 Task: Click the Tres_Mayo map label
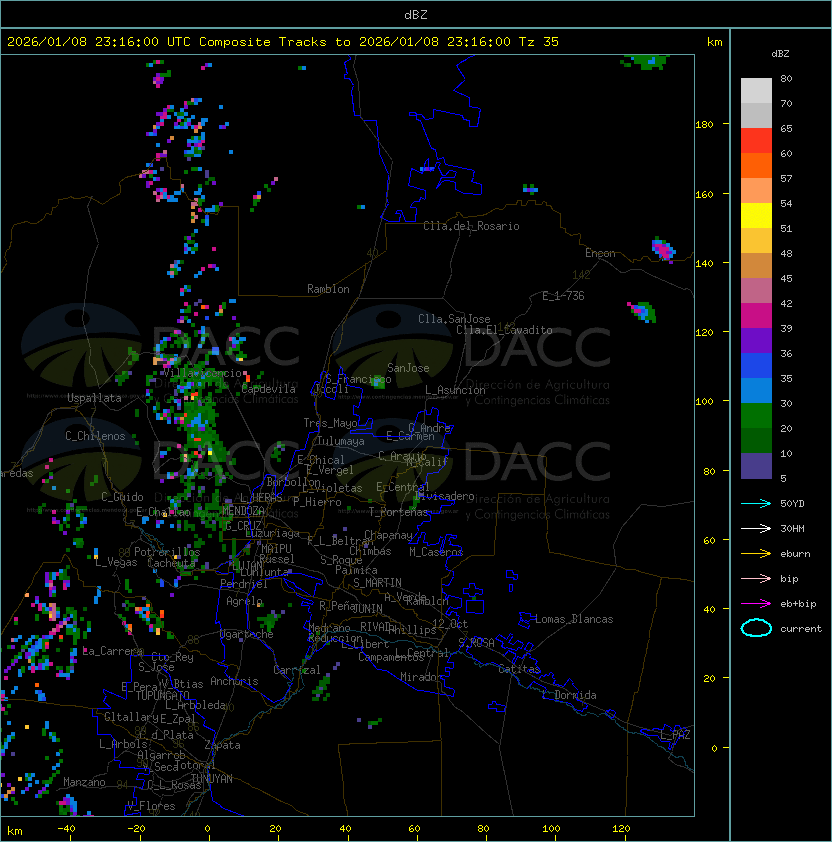click(x=330, y=423)
